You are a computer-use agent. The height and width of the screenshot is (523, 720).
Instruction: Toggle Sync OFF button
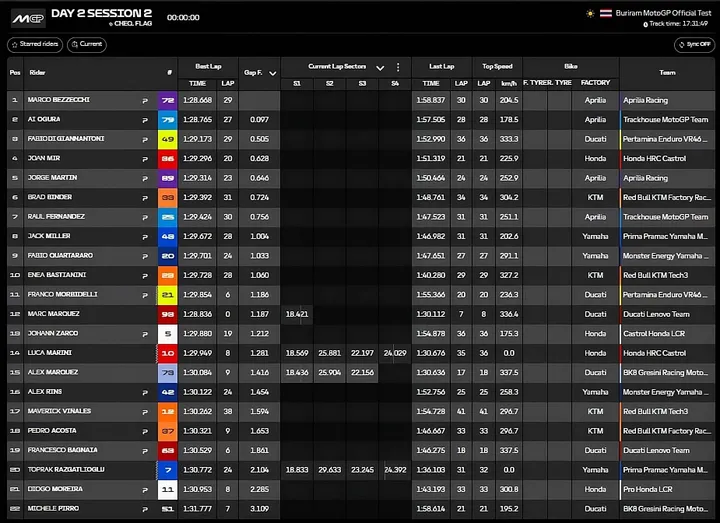pos(694,45)
